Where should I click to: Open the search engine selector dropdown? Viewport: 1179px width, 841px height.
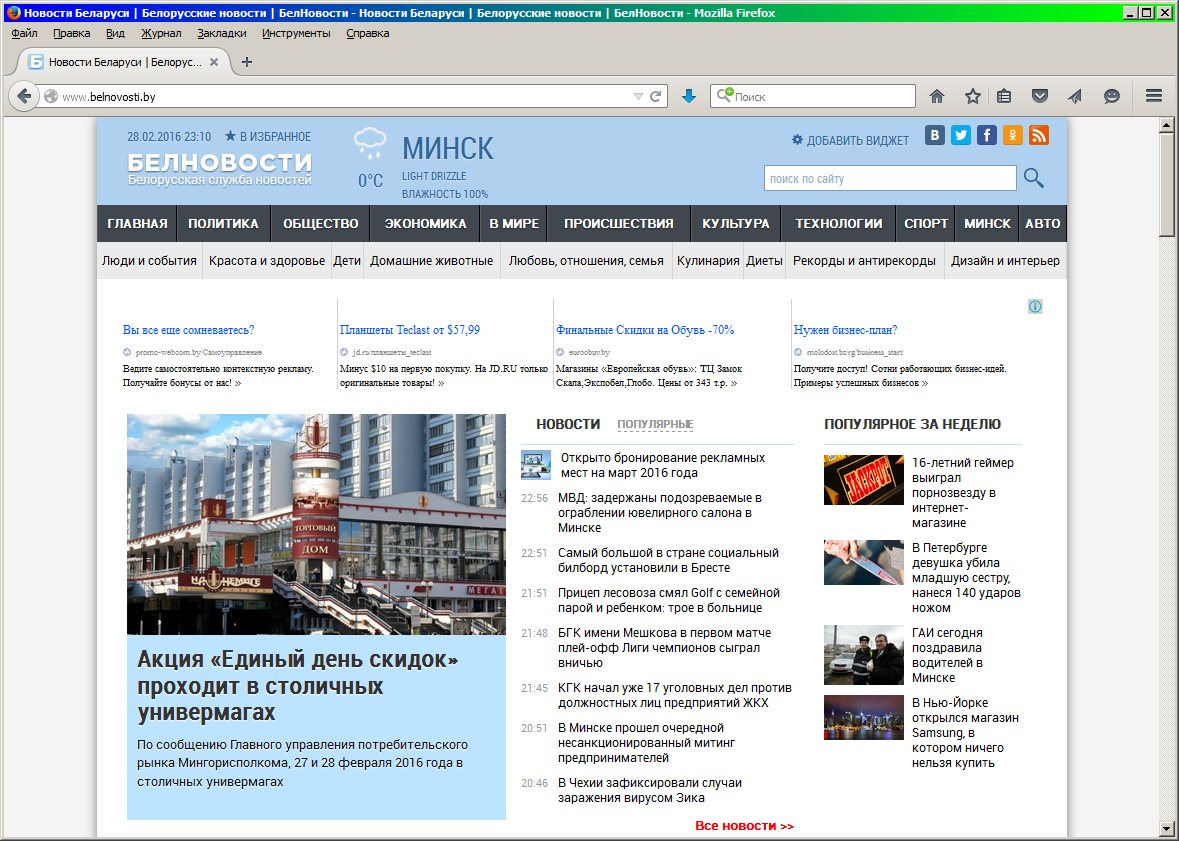click(x=724, y=97)
